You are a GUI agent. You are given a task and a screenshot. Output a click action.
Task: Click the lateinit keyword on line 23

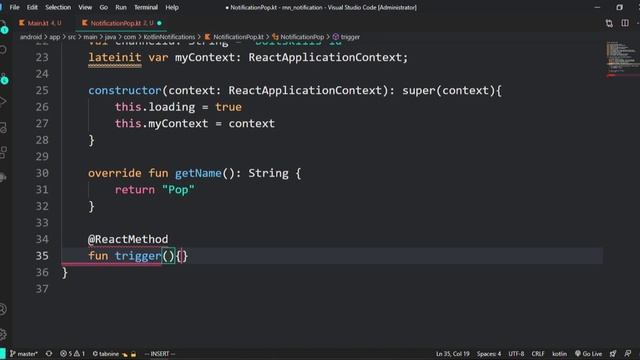click(x=115, y=58)
